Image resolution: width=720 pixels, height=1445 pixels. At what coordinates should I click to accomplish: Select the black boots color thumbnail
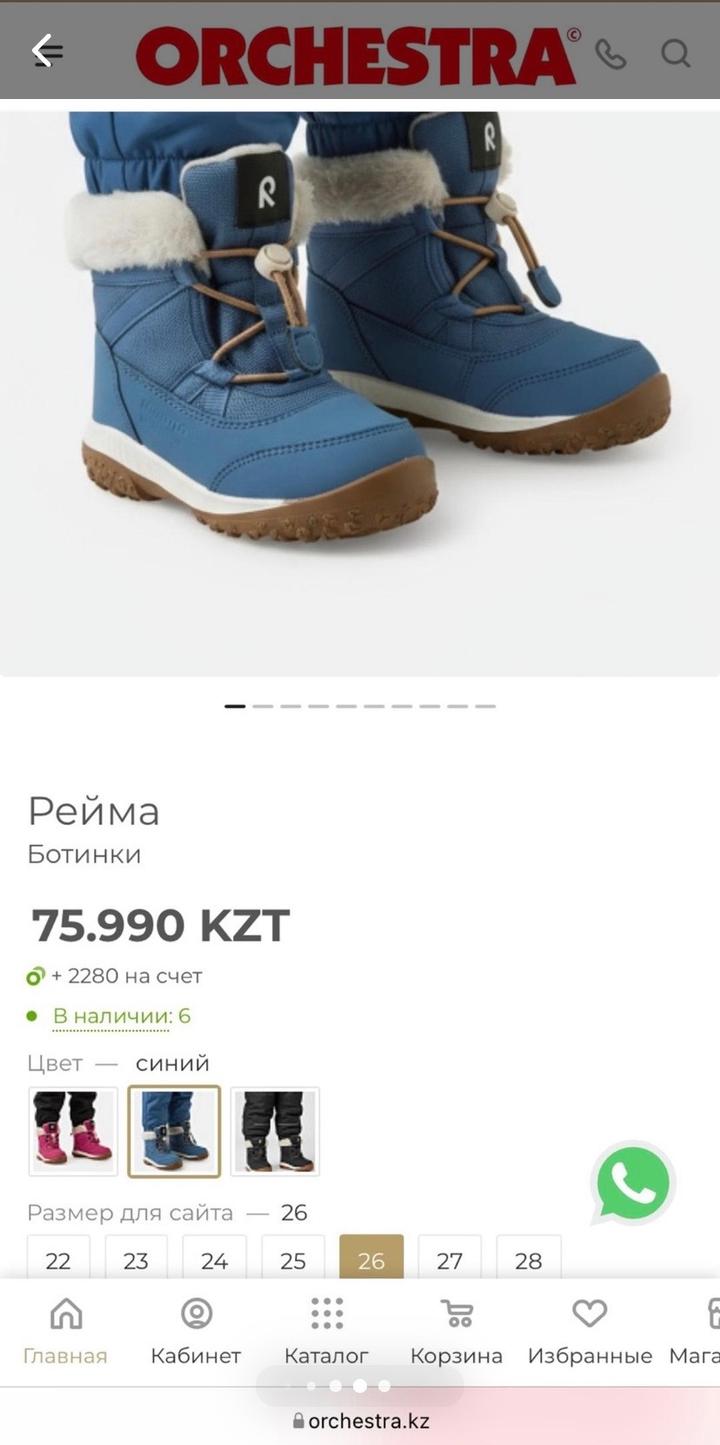(275, 1131)
